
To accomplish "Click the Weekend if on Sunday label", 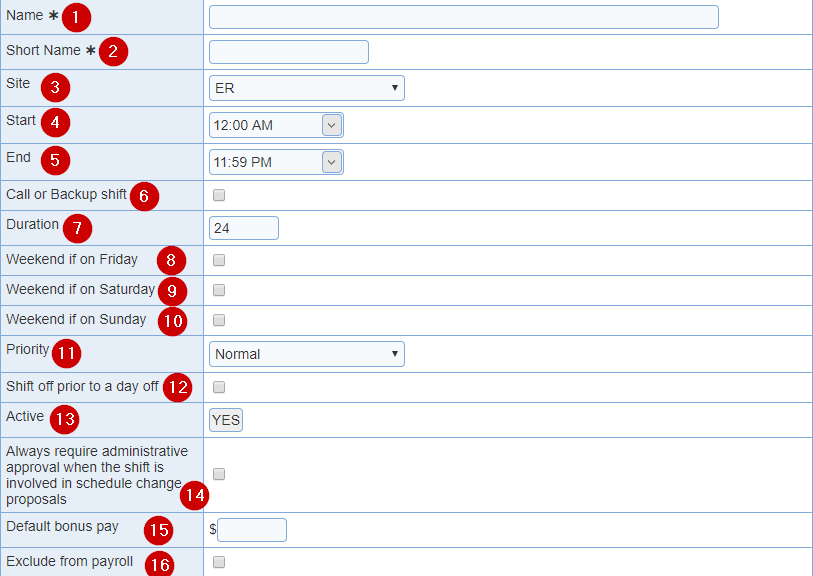I will point(76,319).
